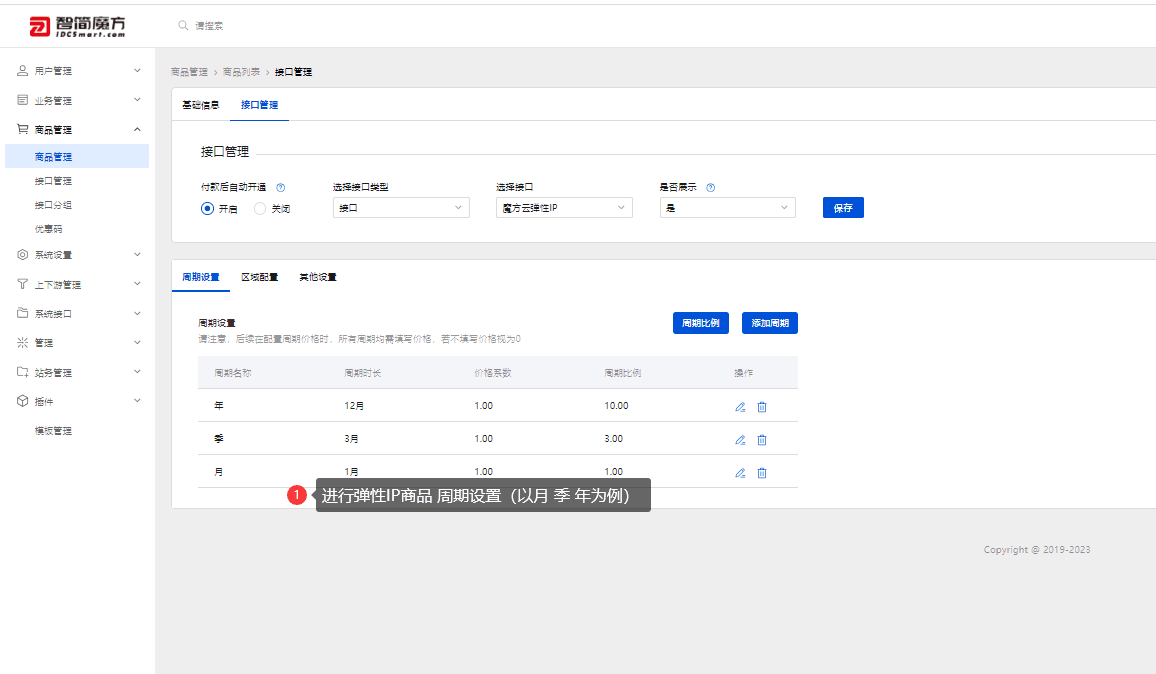Expand 上下游管理 using its chevron
Image resolution: width=1156 pixels, height=674 pixels.
click(137, 284)
